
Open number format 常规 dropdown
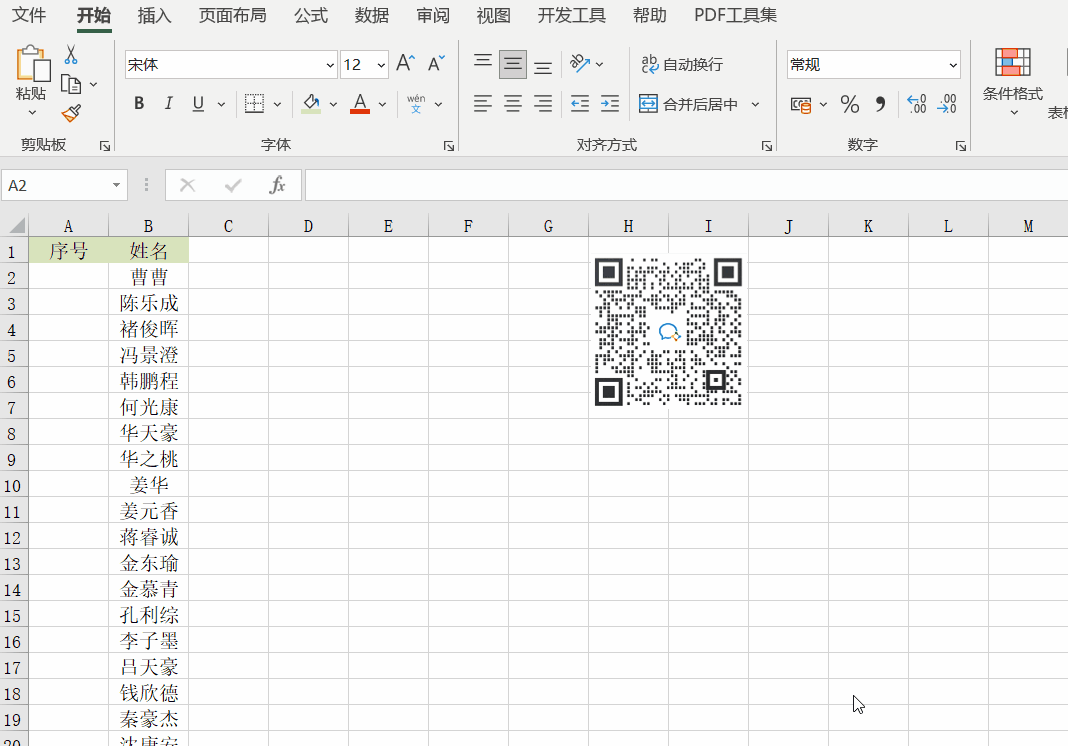click(953, 65)
